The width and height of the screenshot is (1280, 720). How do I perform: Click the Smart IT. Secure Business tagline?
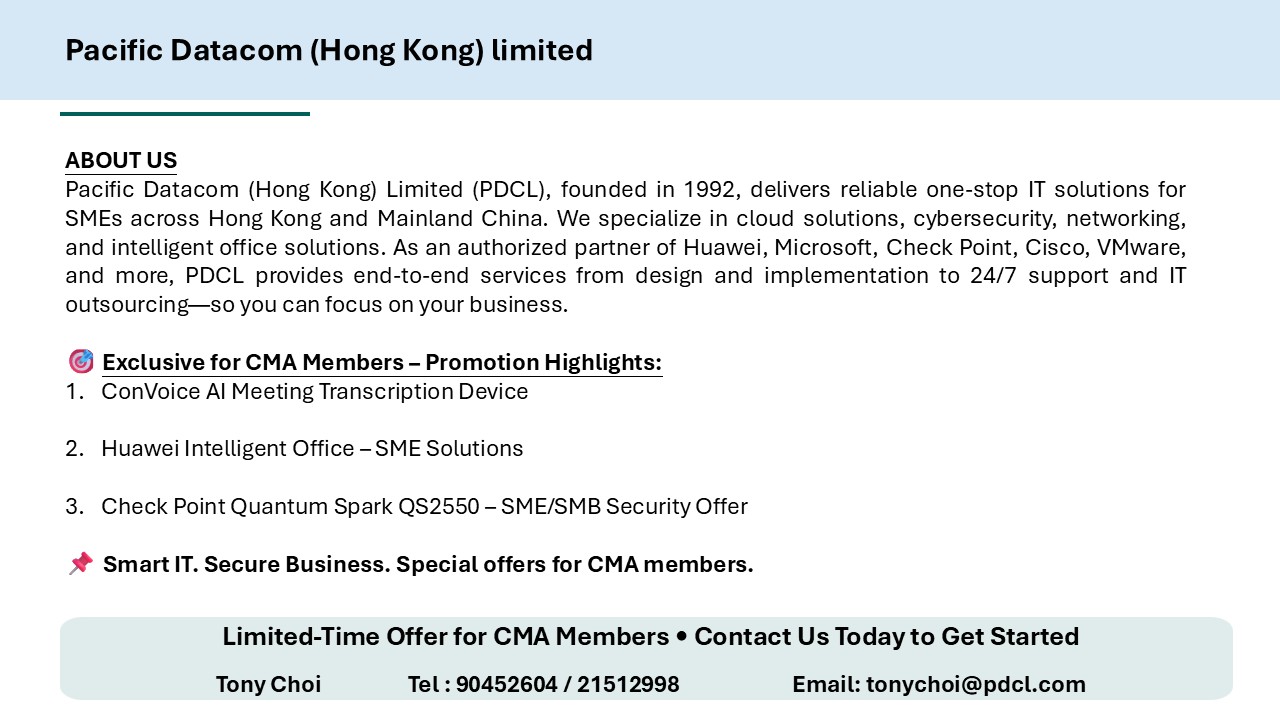428,564
